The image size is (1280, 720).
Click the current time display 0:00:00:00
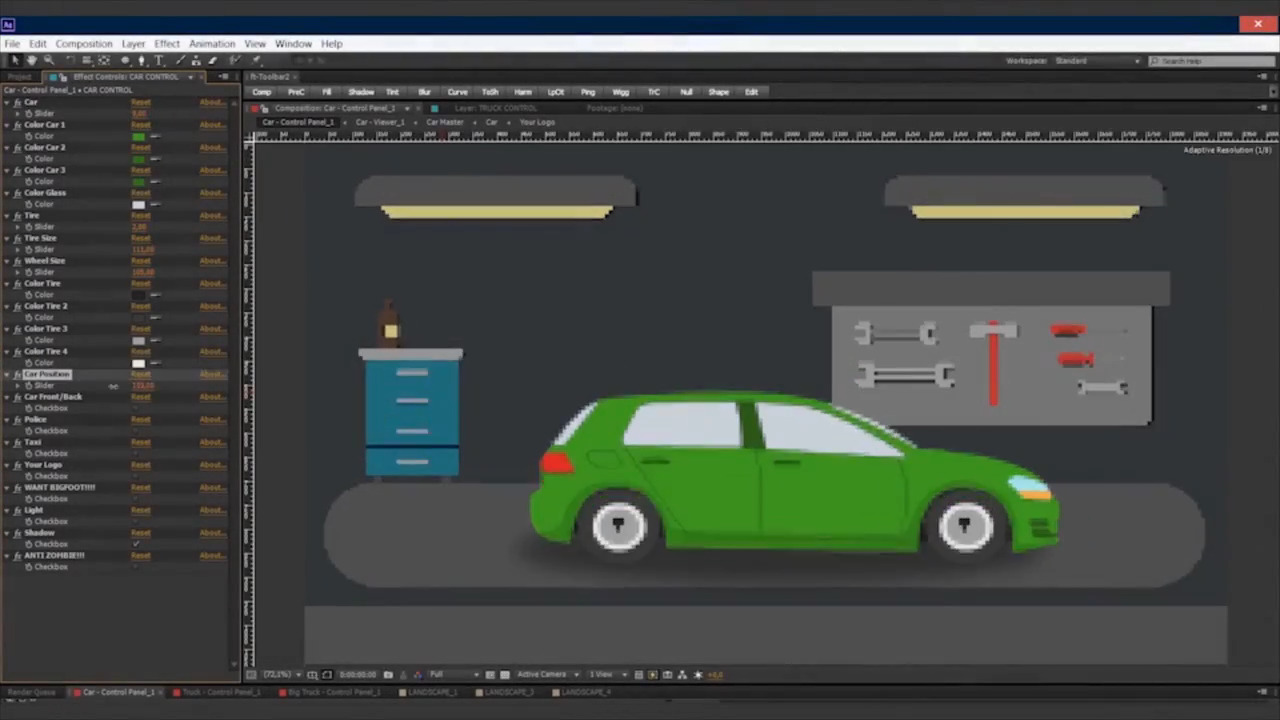(x=358, y=674)
